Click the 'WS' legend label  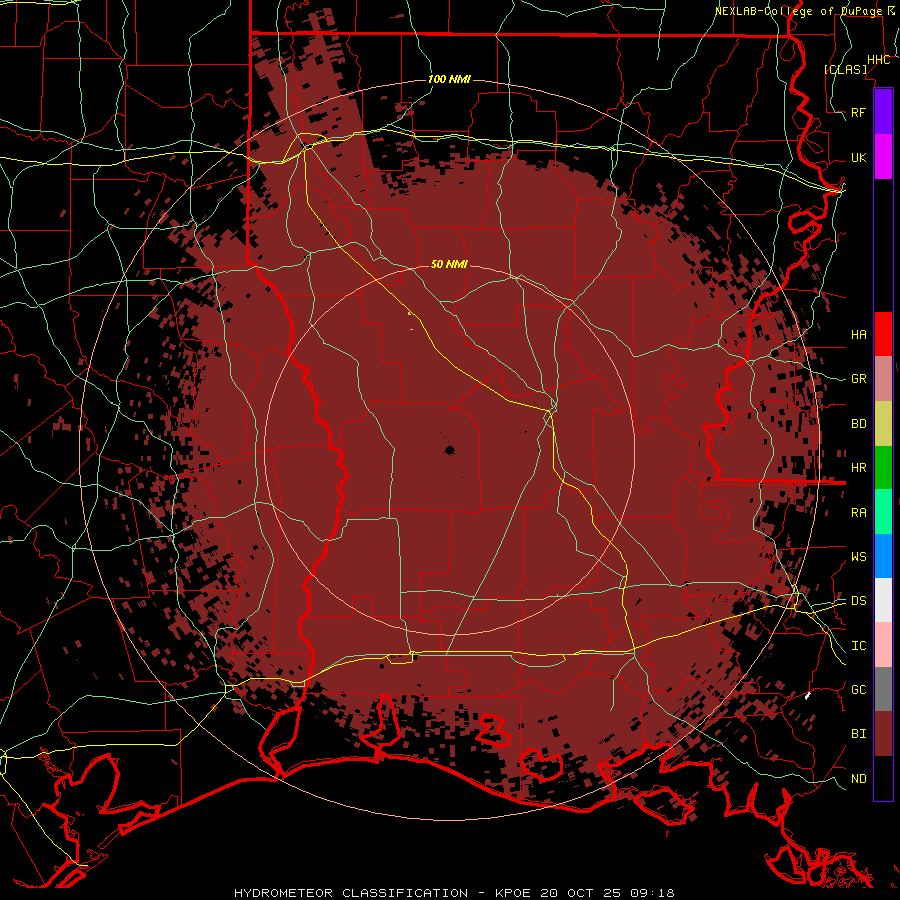pos(858,556)
